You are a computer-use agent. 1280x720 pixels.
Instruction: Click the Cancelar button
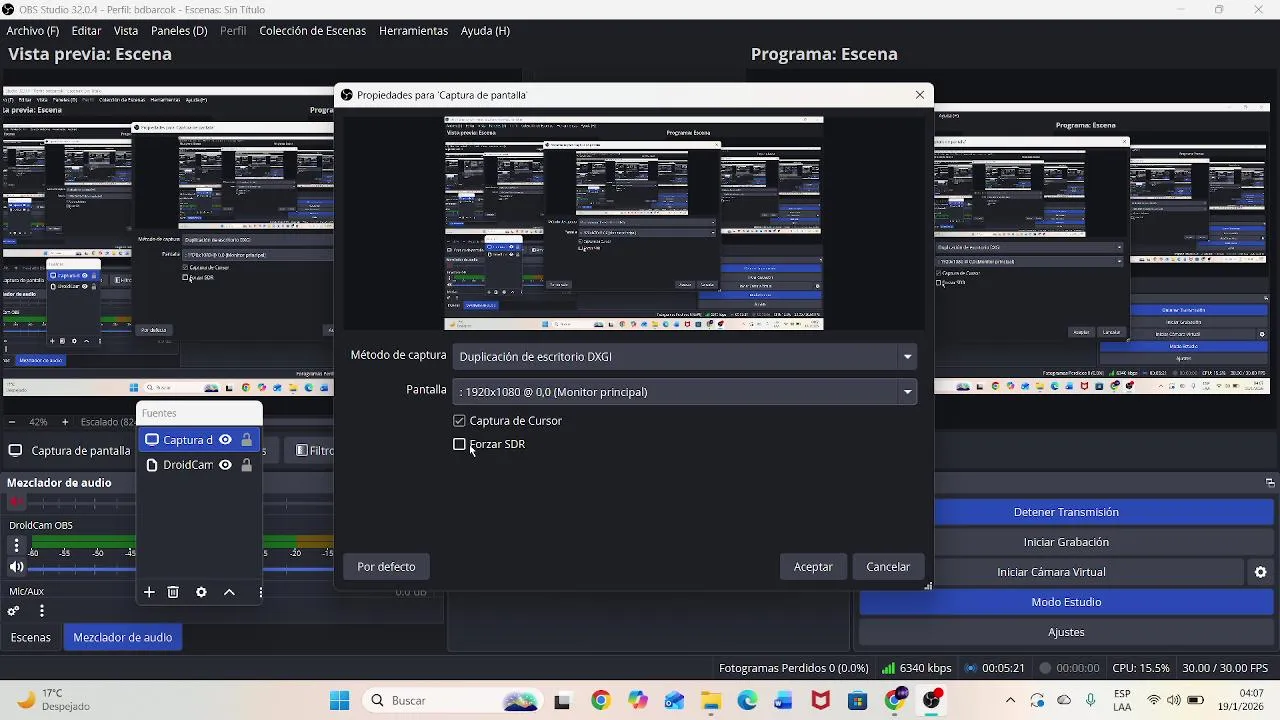[888, 567]
